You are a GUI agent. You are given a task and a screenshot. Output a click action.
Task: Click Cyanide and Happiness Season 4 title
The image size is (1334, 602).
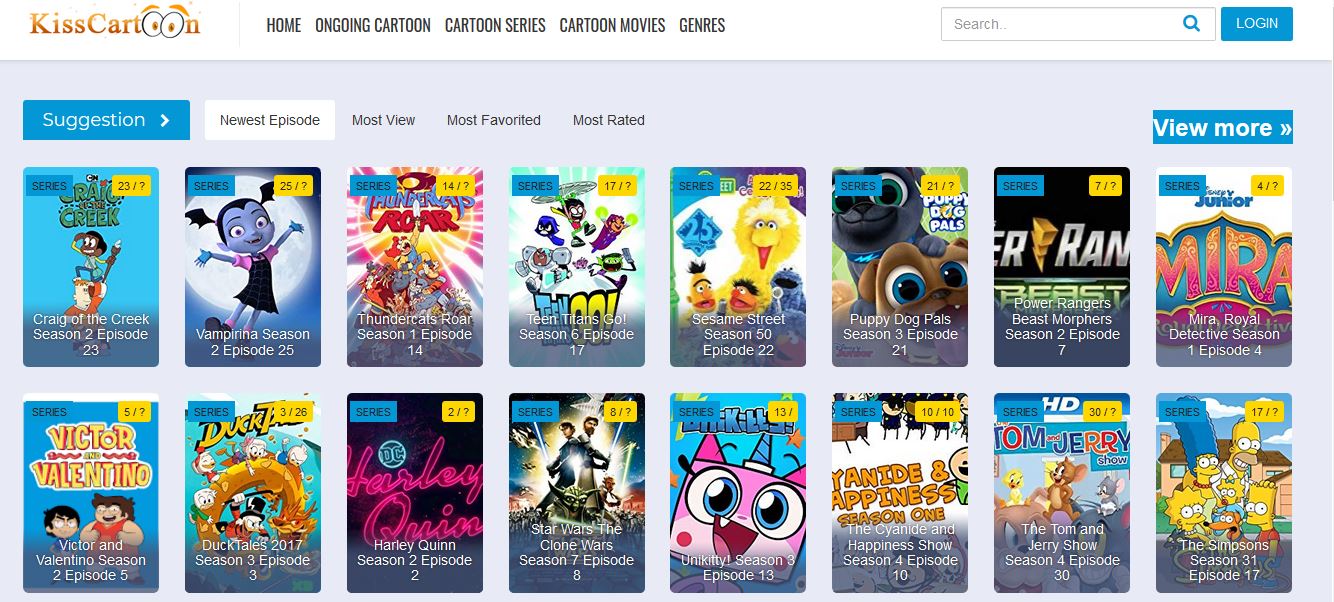(x=900, y=552)
